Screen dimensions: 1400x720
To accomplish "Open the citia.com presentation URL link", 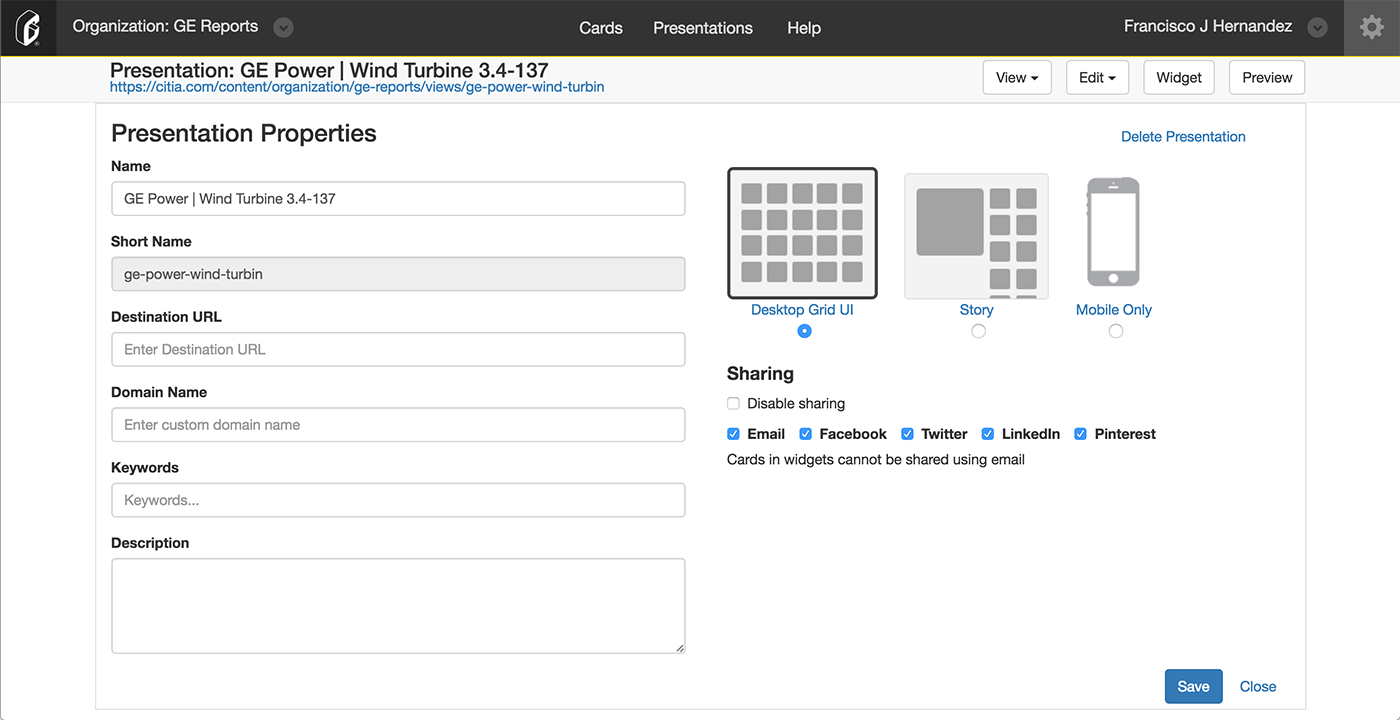I will [x=357, y=87].
